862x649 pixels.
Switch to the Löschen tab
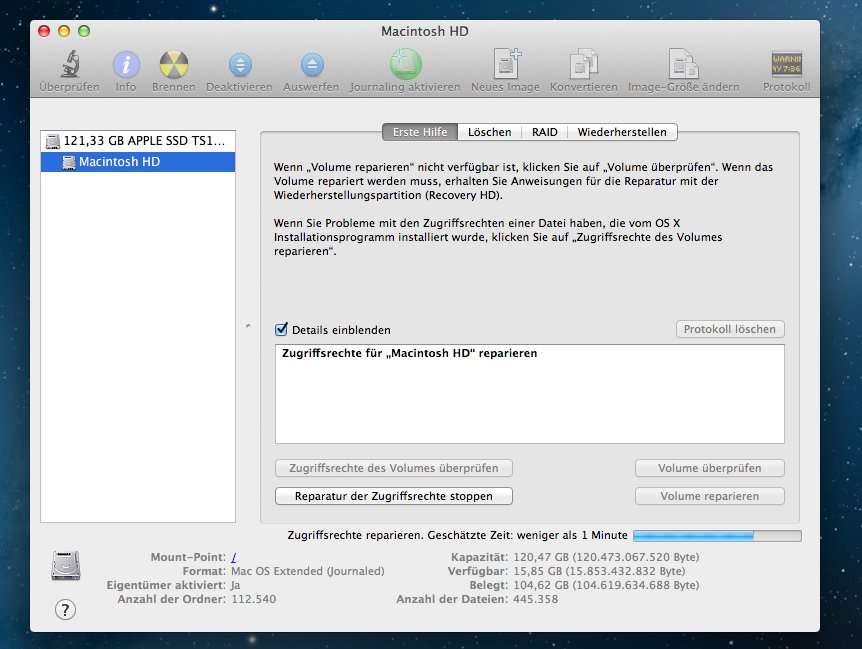tap(489, 132)
